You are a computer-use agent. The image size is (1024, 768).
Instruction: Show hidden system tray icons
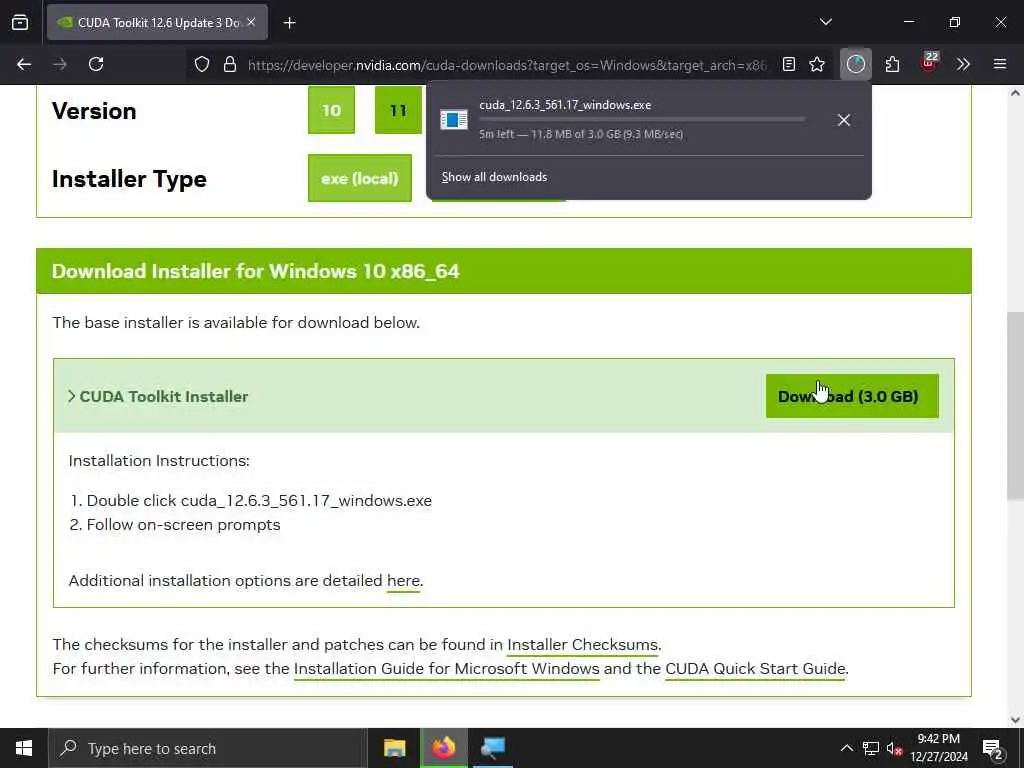[x=846, y=748]
